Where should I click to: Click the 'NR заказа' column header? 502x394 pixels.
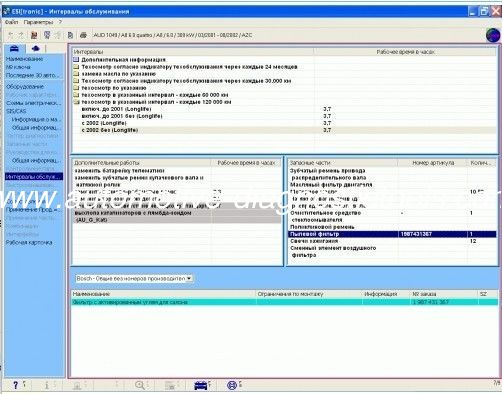(444, 294)
